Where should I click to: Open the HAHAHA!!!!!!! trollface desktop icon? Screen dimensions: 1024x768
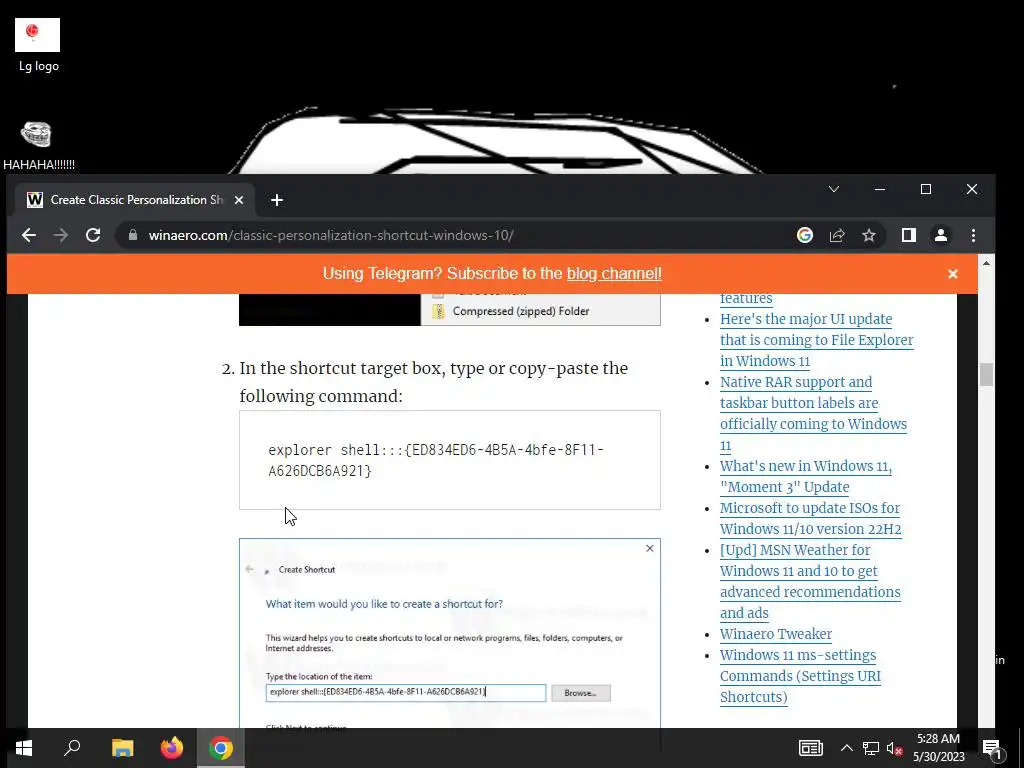click(x=37, y=146)
